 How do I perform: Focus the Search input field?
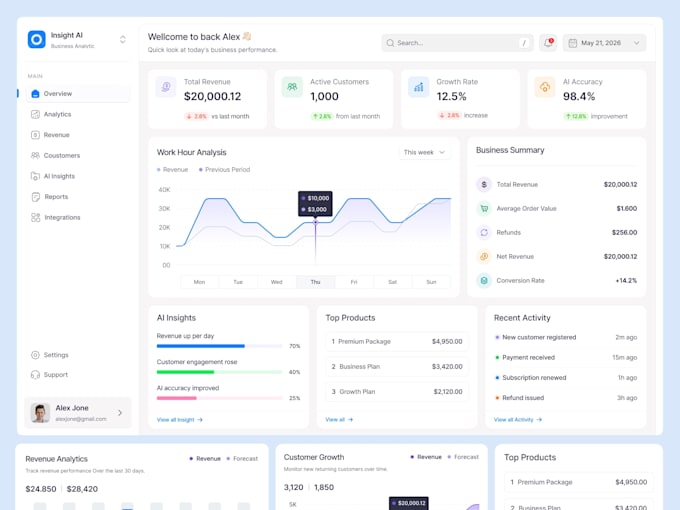click(x=457, y=43)
